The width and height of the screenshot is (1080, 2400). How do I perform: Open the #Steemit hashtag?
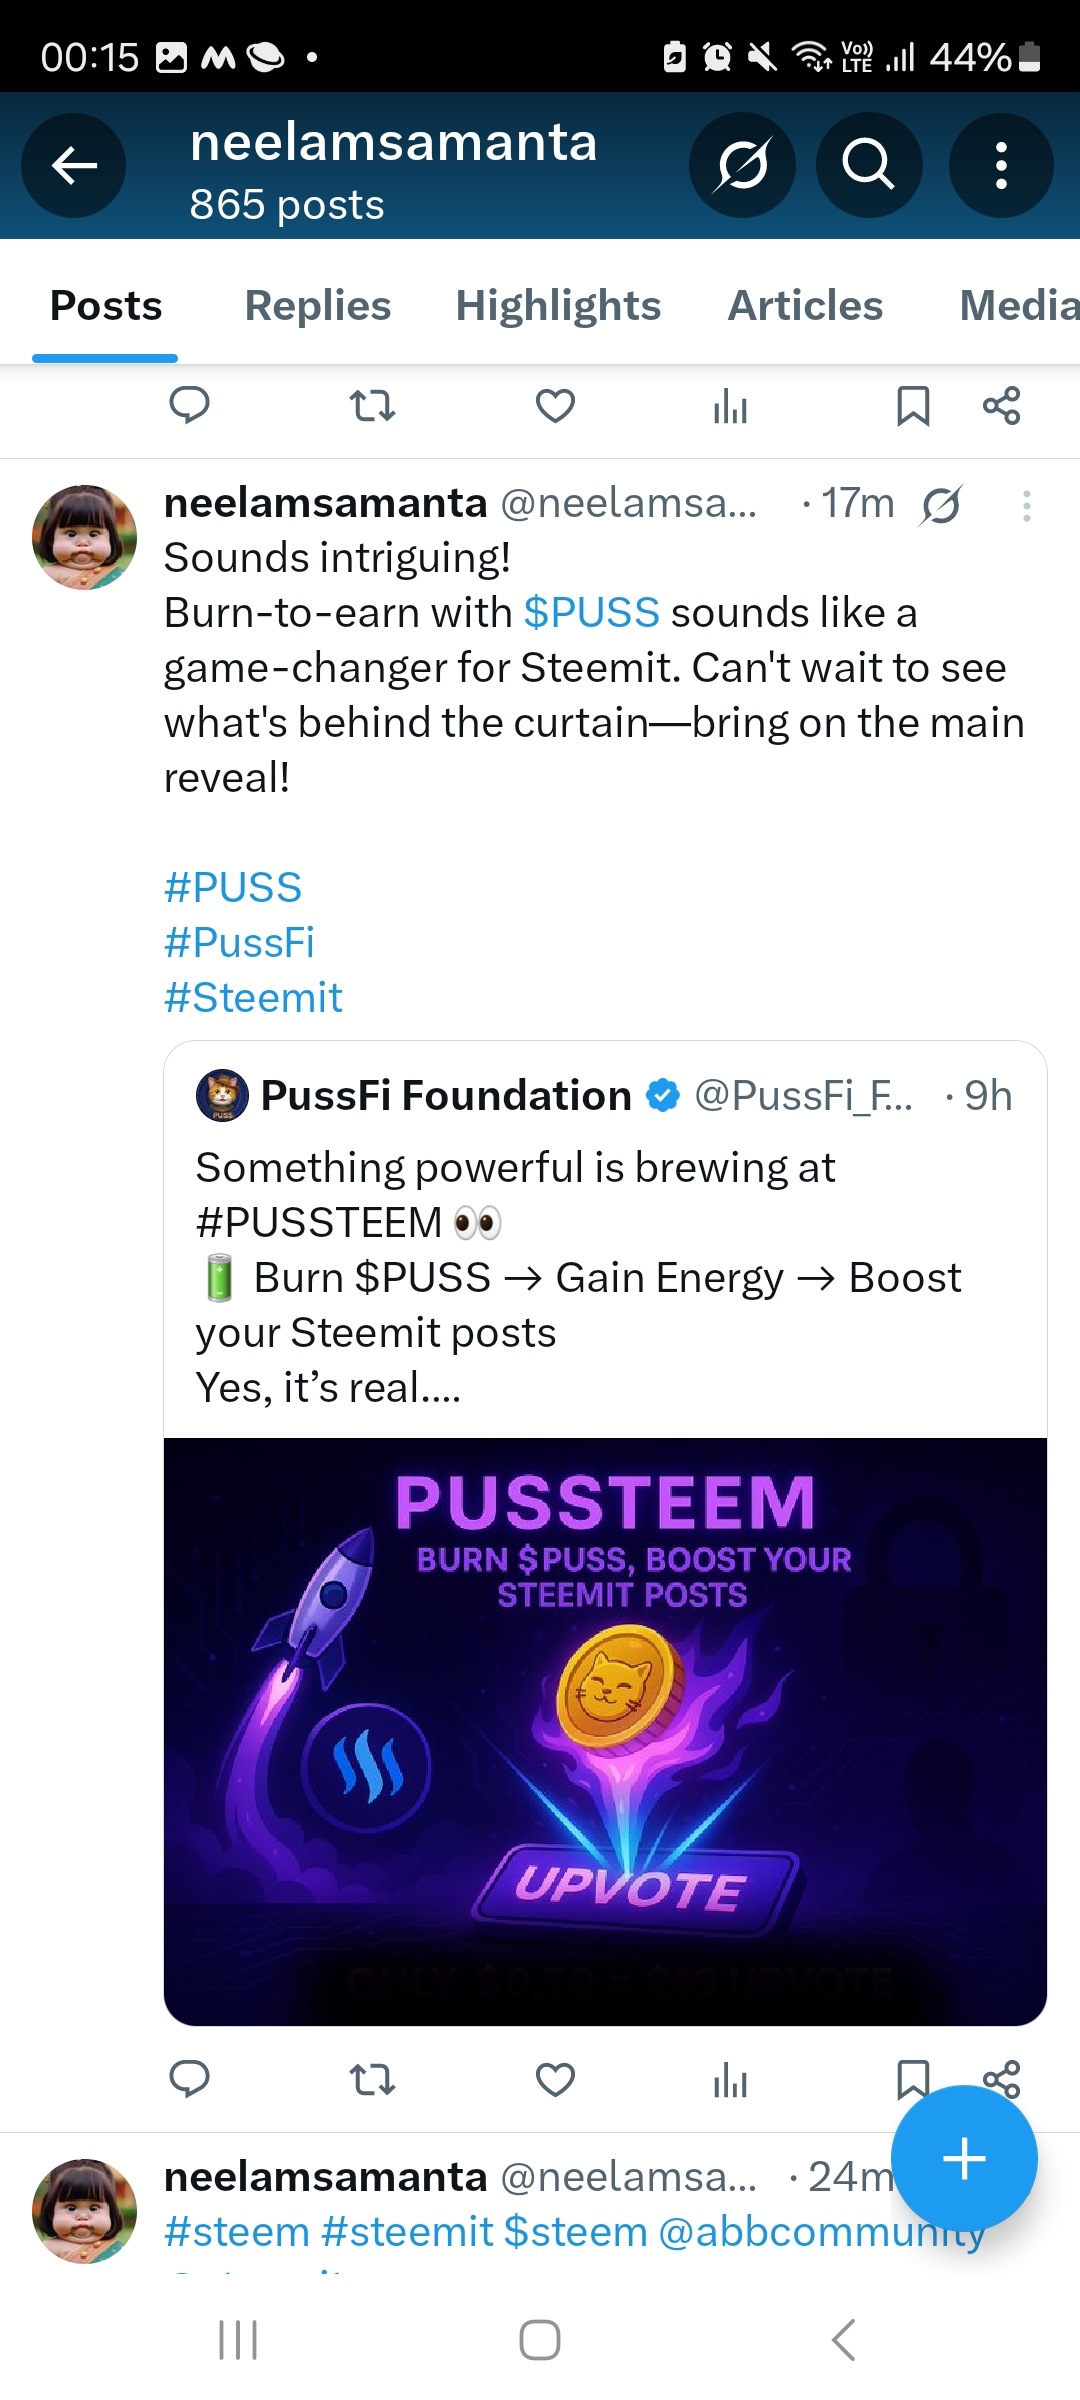[x=253, y=997]
